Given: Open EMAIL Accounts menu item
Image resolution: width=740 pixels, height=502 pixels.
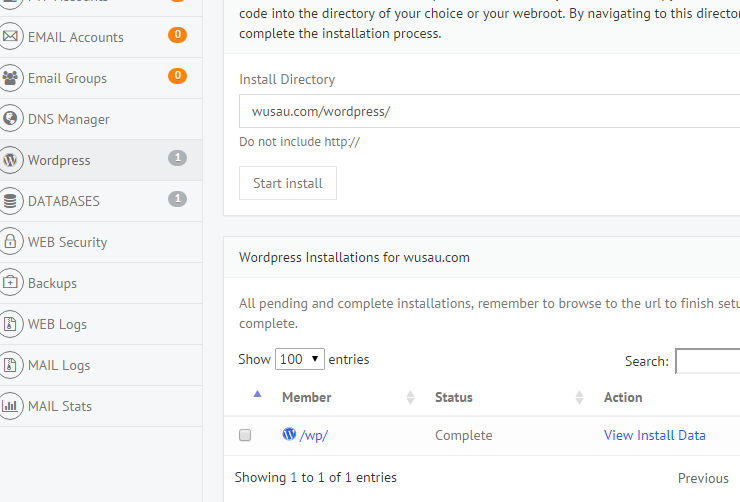Looking at the screenshot, I should (101, 37).
